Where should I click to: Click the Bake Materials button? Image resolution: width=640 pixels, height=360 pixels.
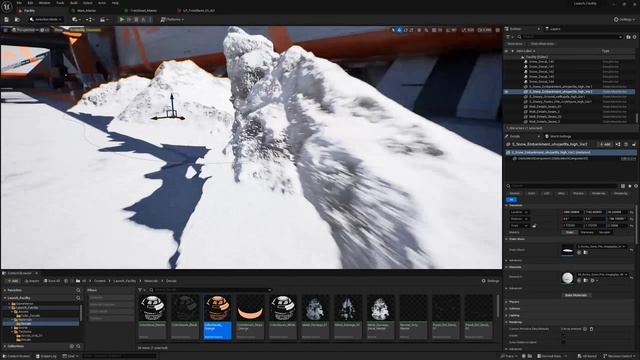[576, 295]
